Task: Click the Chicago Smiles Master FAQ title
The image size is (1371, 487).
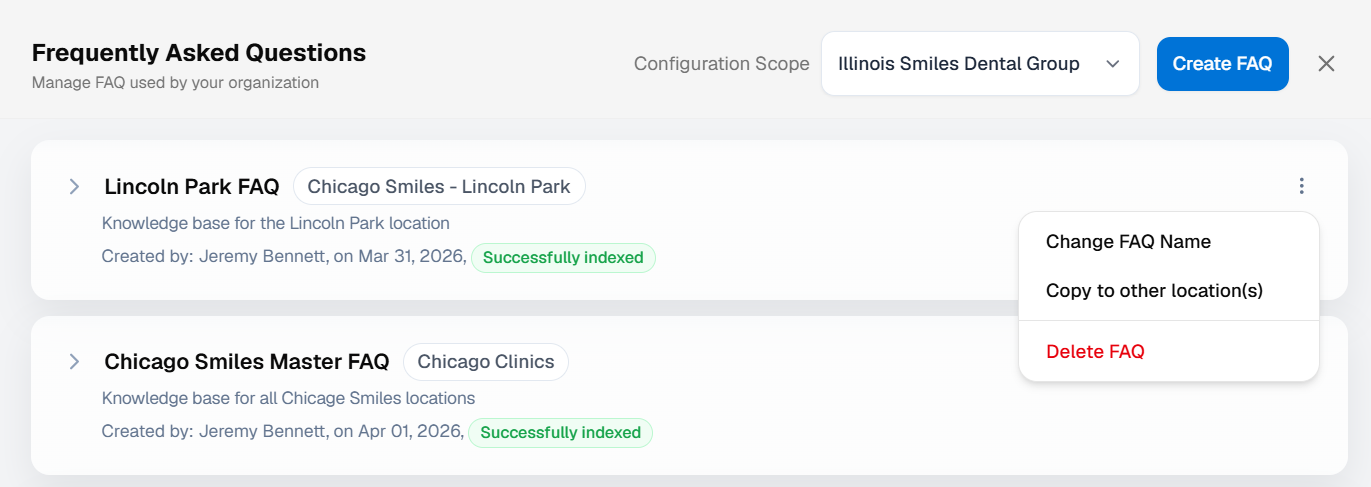Action: coord(246,362)
